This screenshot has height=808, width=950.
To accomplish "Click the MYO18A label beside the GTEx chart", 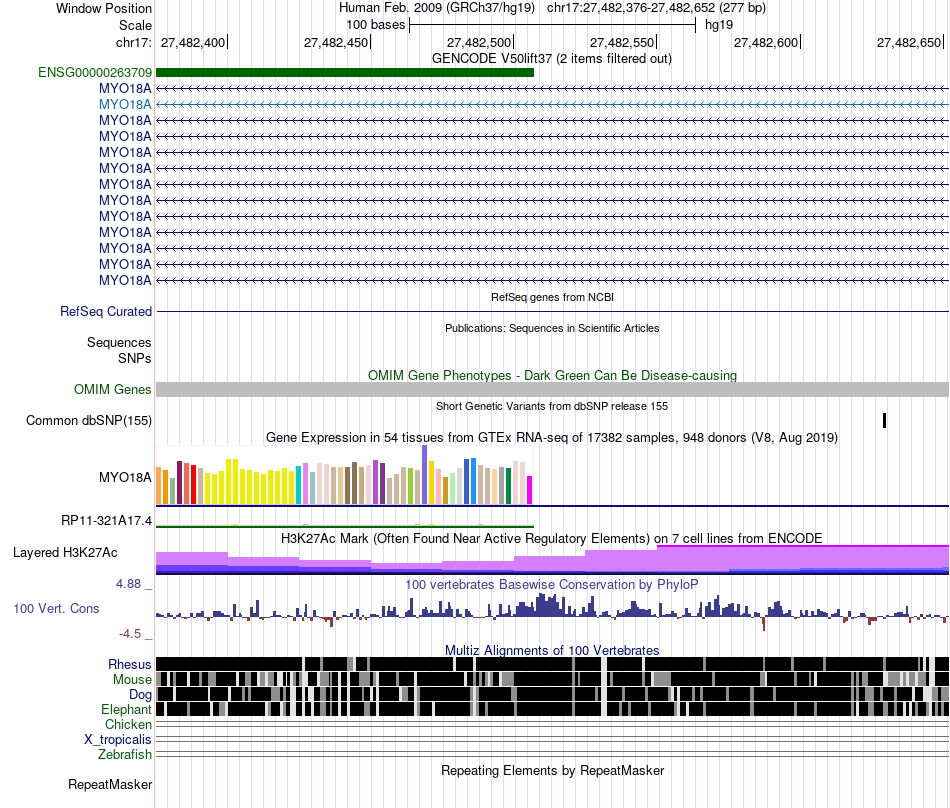I will [x=125, y=477].
